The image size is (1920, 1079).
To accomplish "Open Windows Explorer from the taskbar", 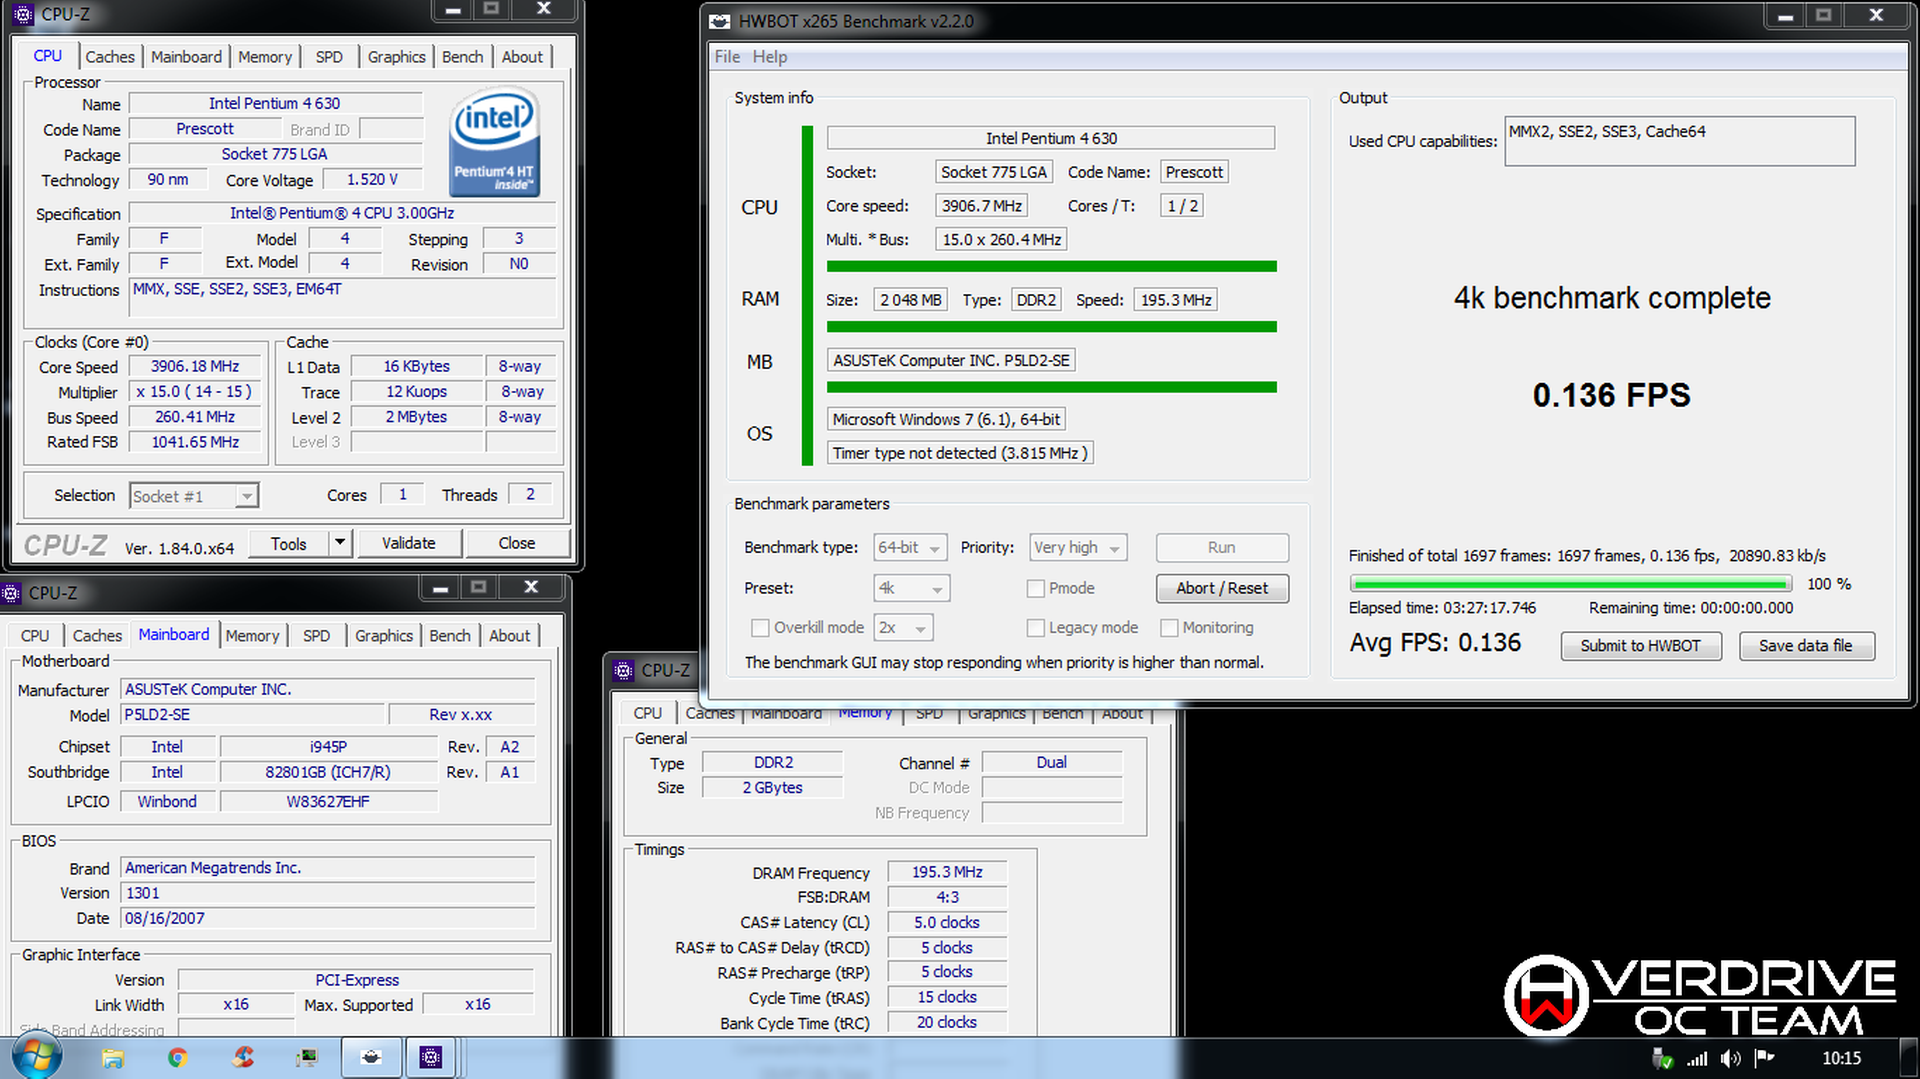I will [113, 1058].
